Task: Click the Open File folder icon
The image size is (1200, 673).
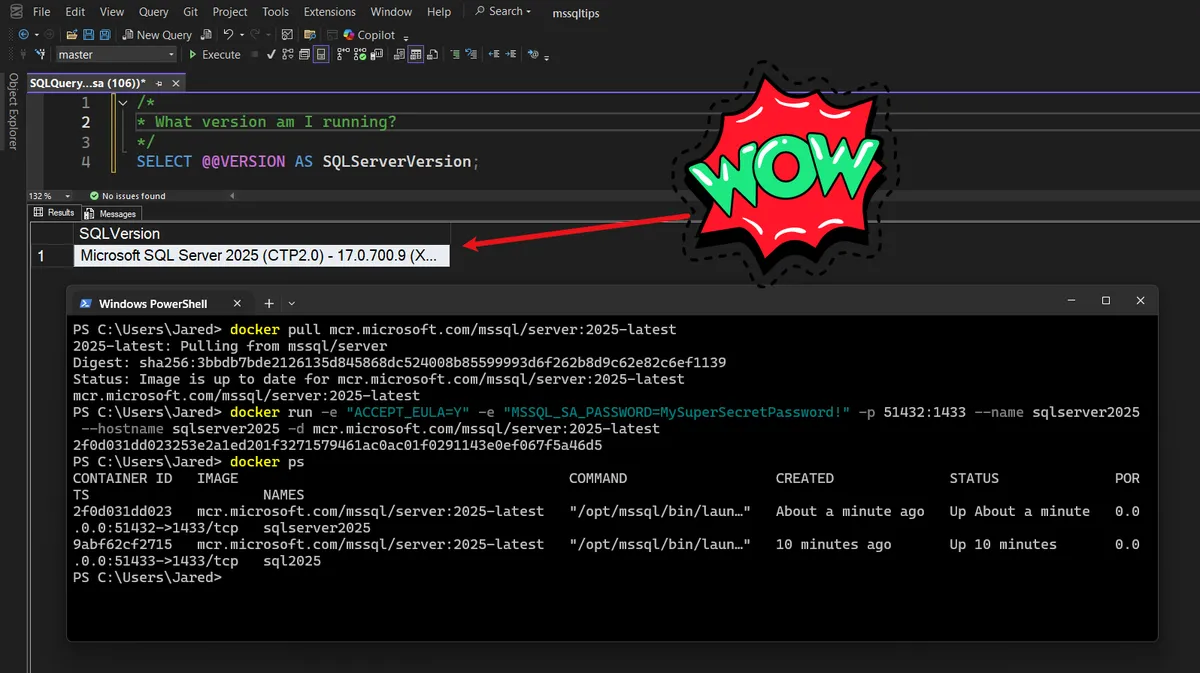Action: pos(73,35)
